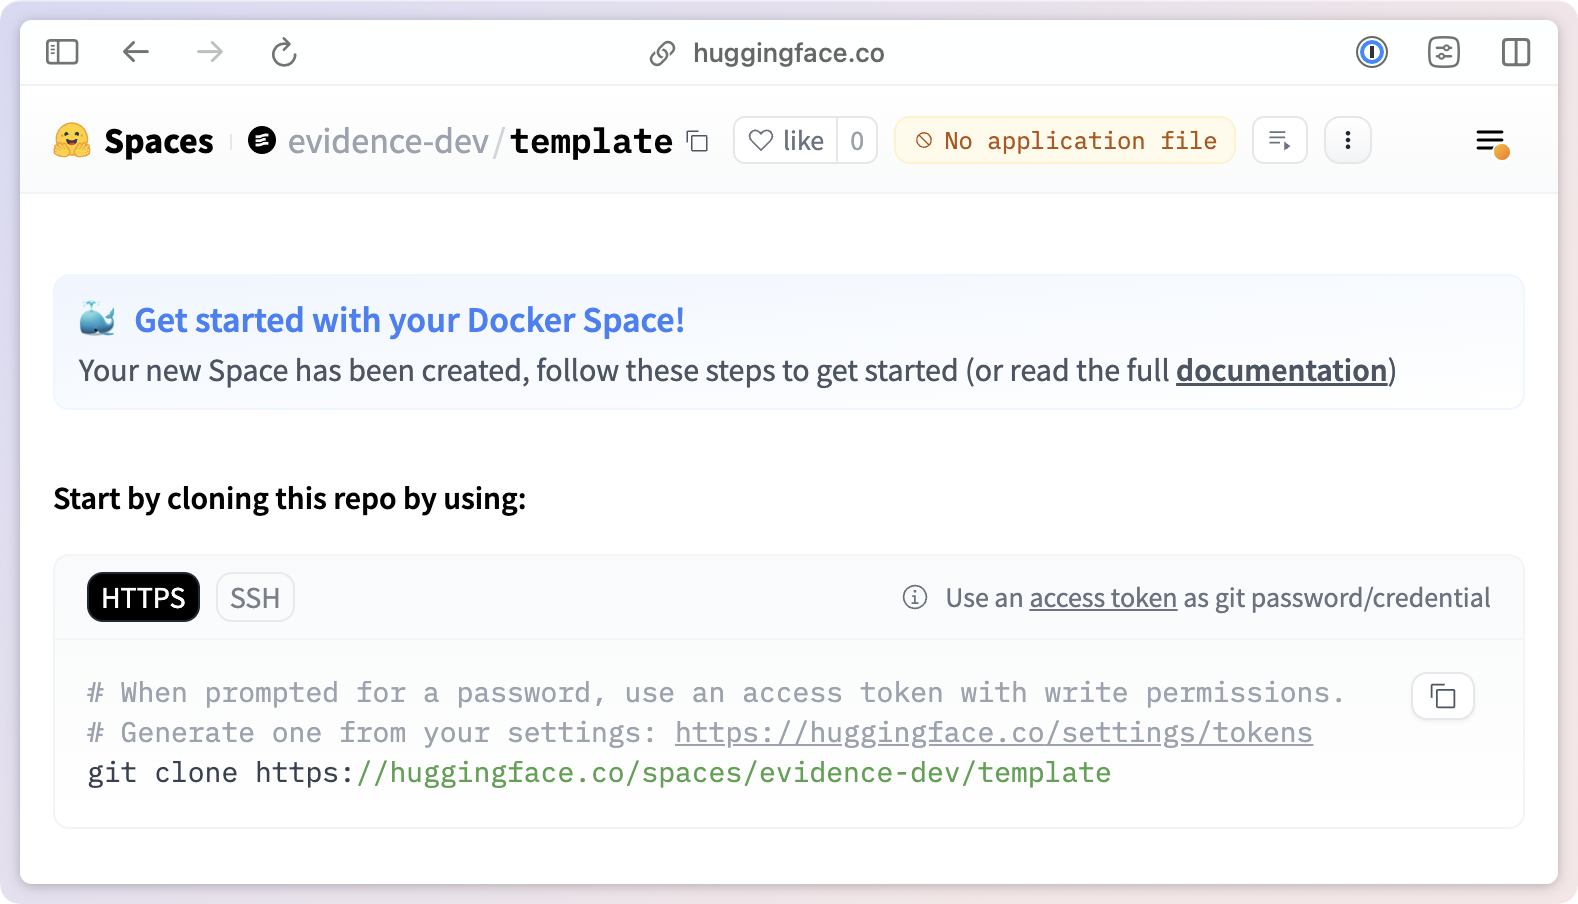Select the HTTPS clone tab
Screen dimensions: 1578x904
143,597
